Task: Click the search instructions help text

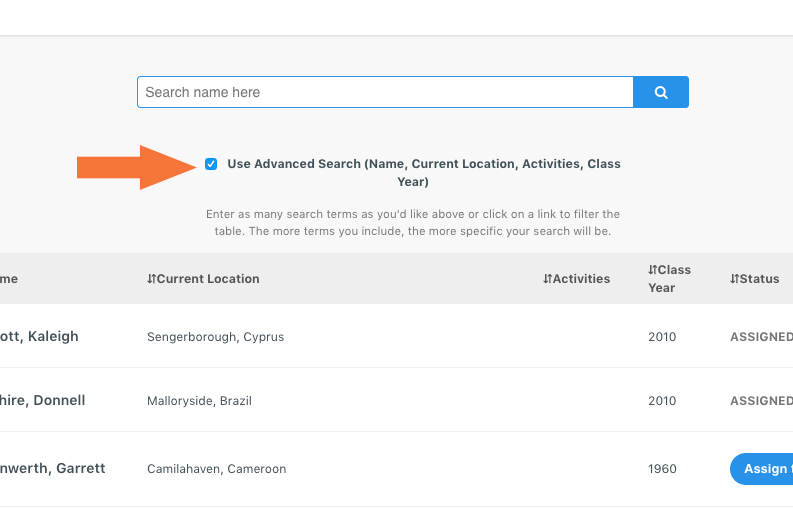Action: point(412,223)
